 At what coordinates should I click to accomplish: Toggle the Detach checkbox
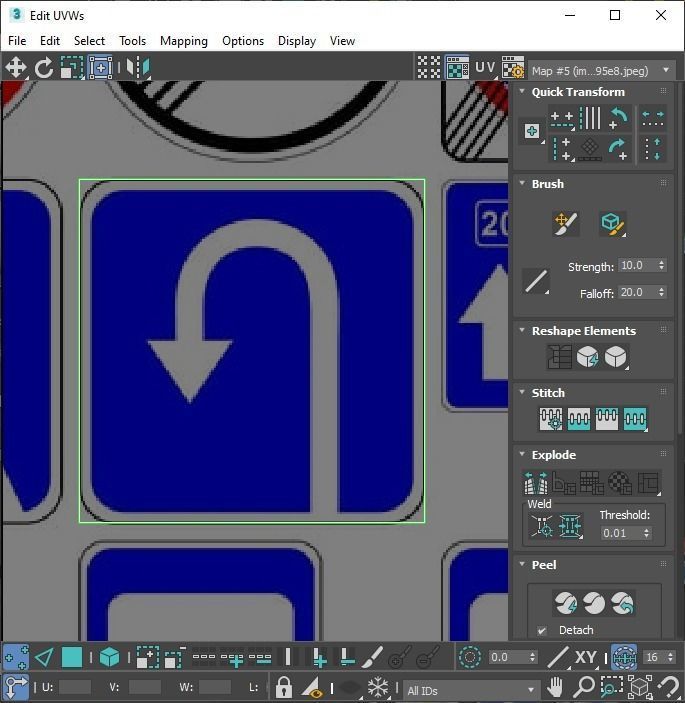(542, 630)
